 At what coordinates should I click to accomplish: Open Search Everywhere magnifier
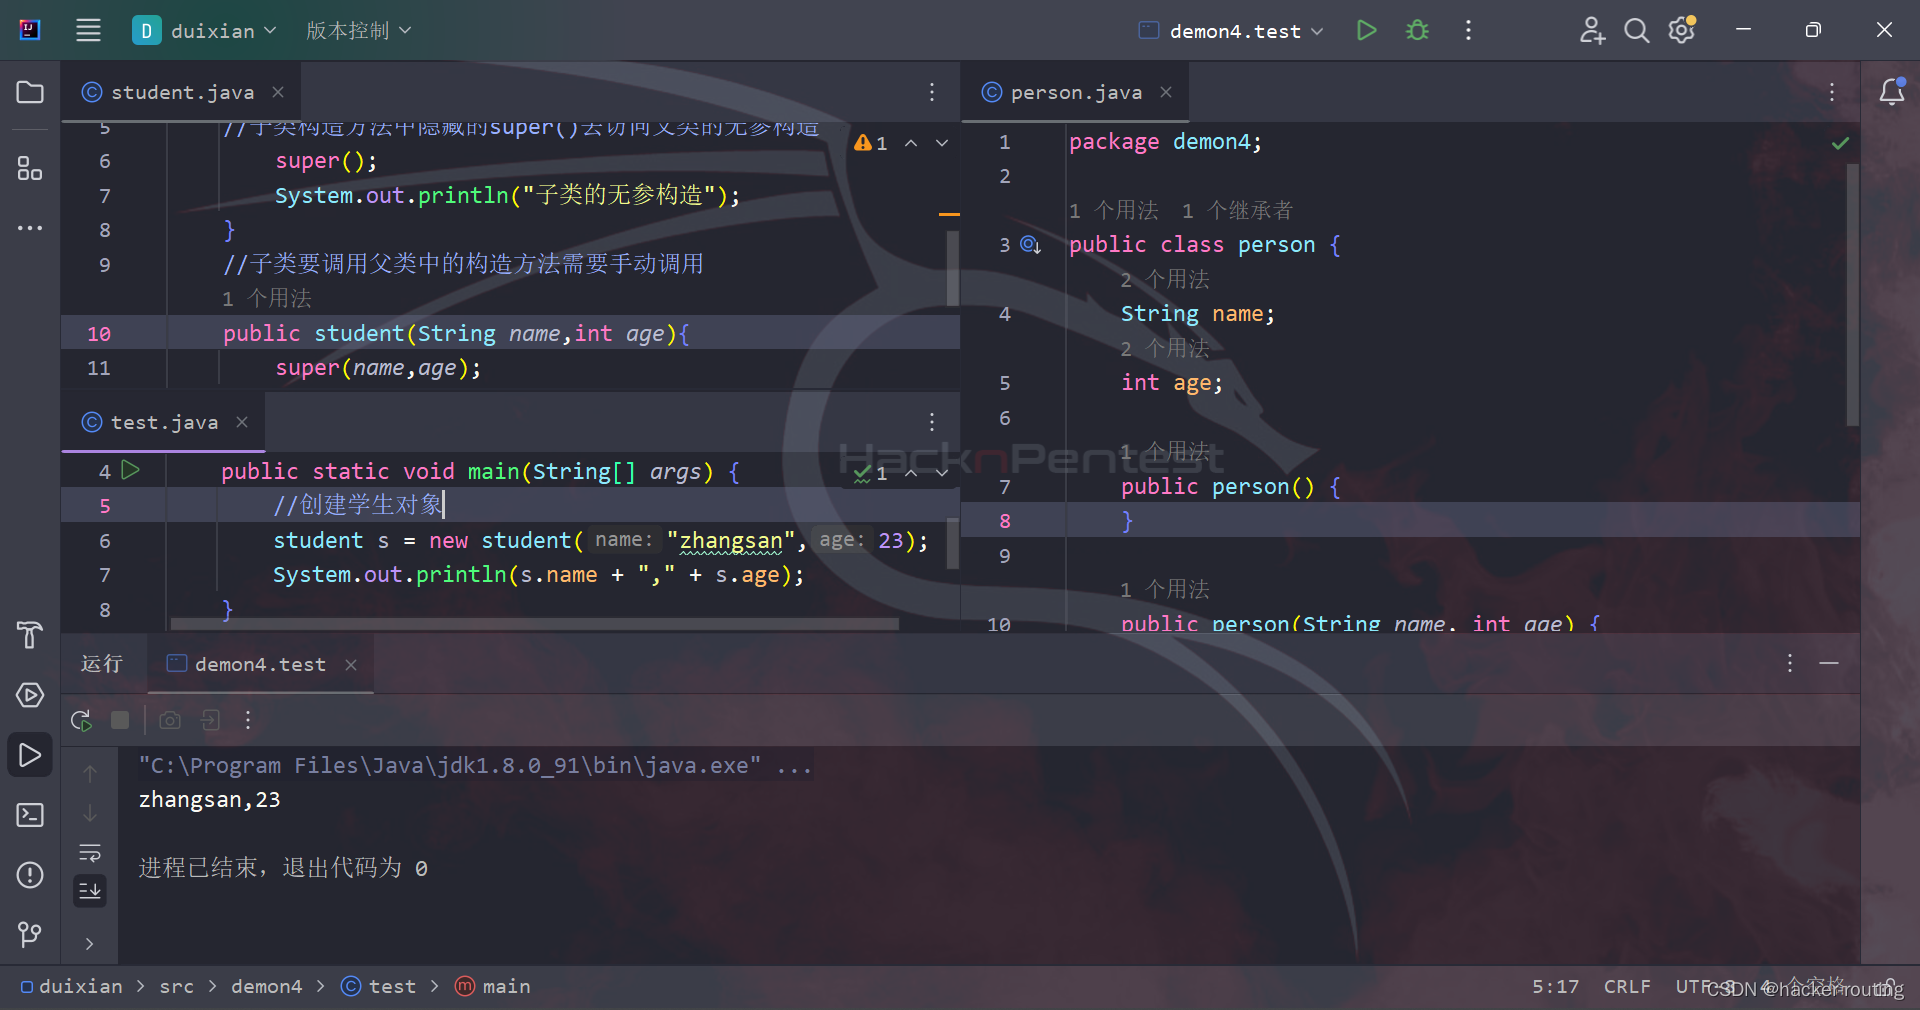(1637, 30)
